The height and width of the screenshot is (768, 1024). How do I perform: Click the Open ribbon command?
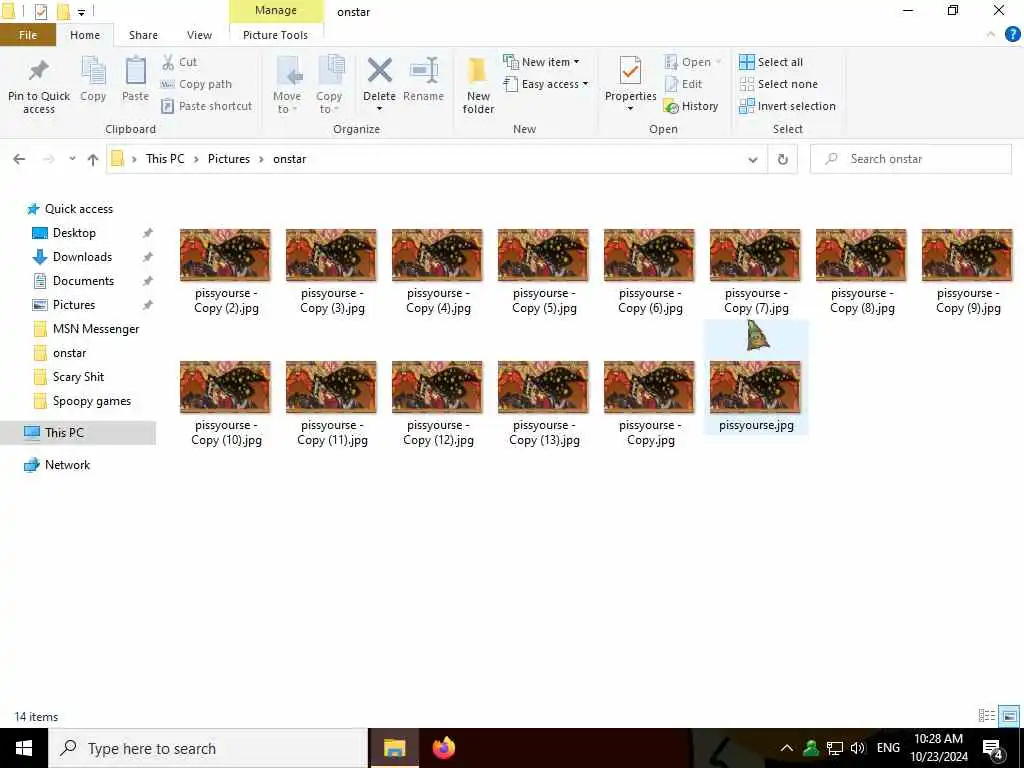pos(692,62)
